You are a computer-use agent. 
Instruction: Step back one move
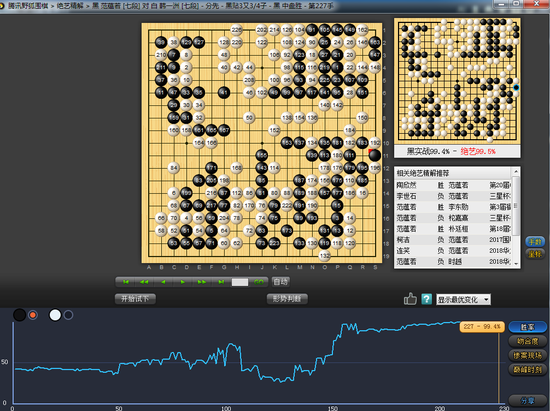pyautogui.click(x=163, y=282)
